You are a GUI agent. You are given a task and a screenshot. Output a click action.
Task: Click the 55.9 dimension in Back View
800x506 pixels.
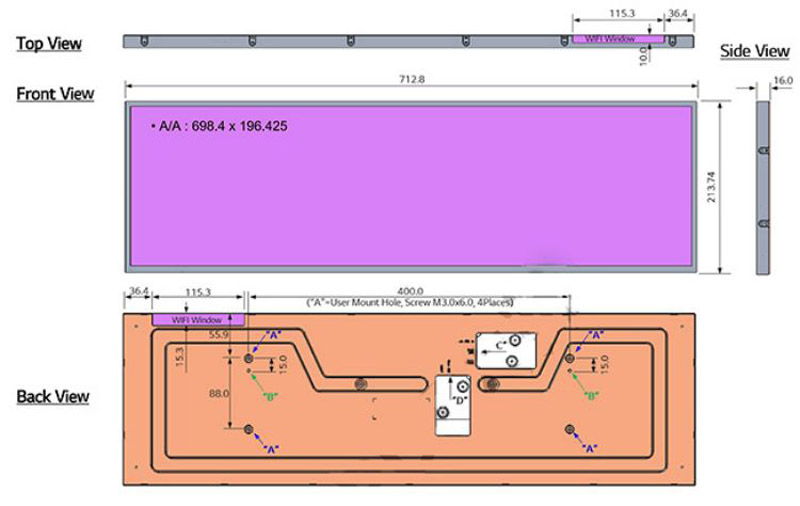(218, 335)
